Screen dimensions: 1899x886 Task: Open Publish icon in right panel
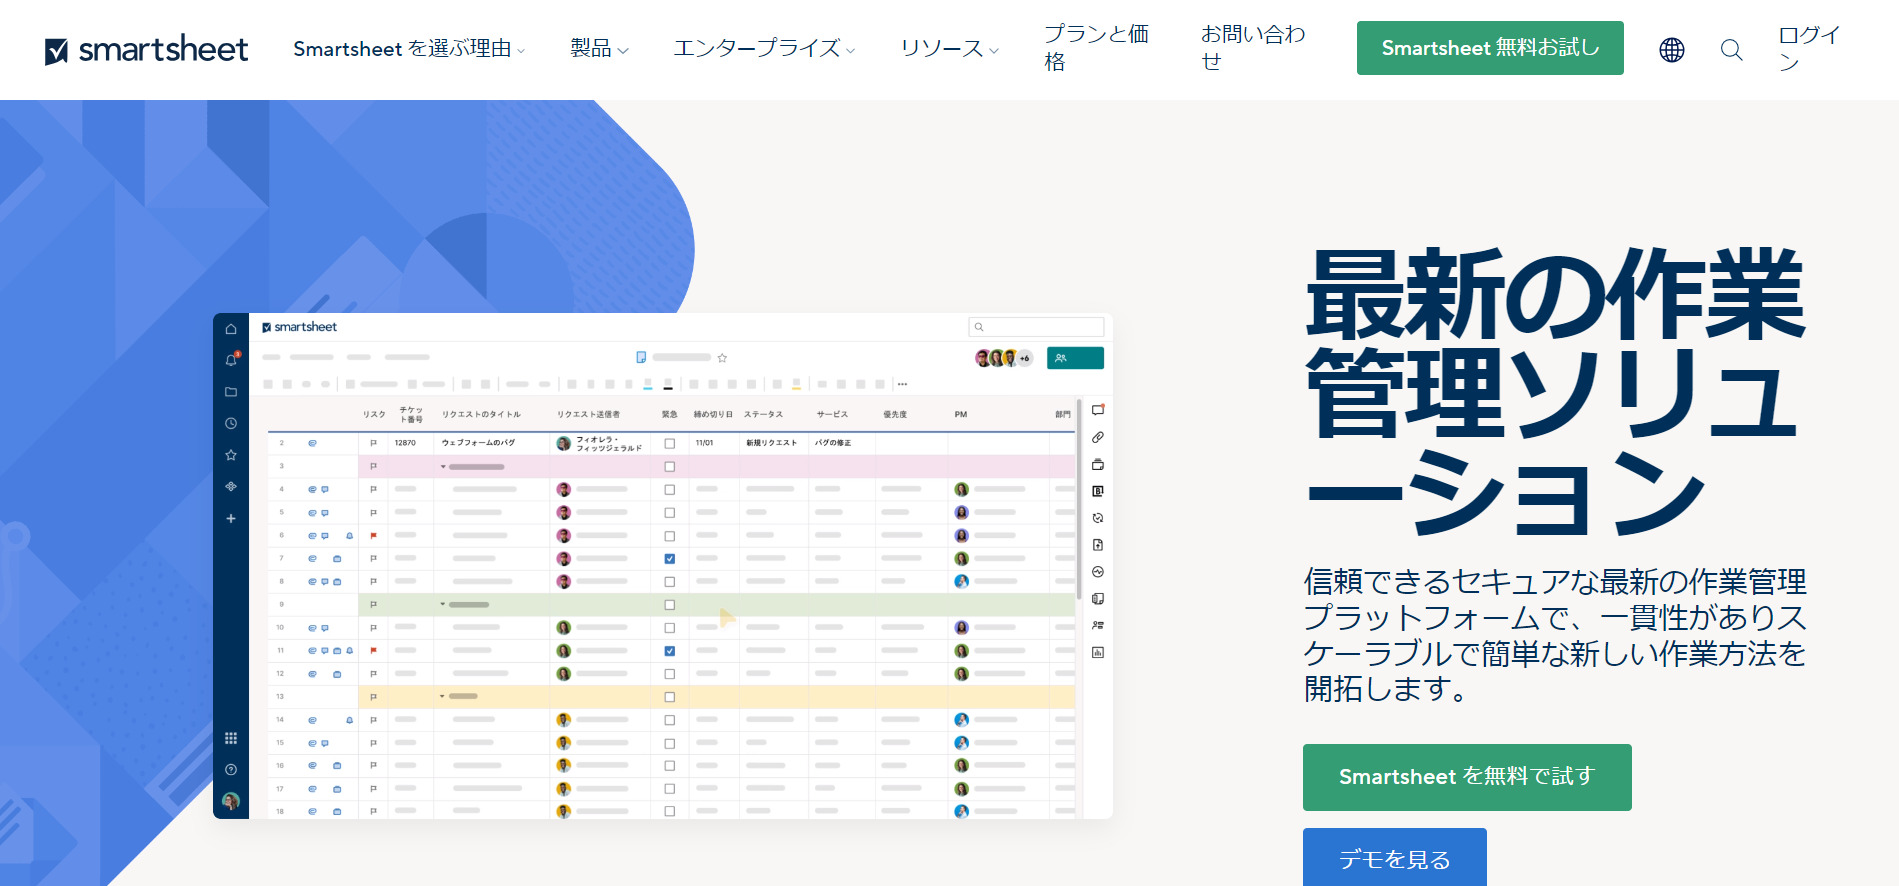pos(1098,545)
